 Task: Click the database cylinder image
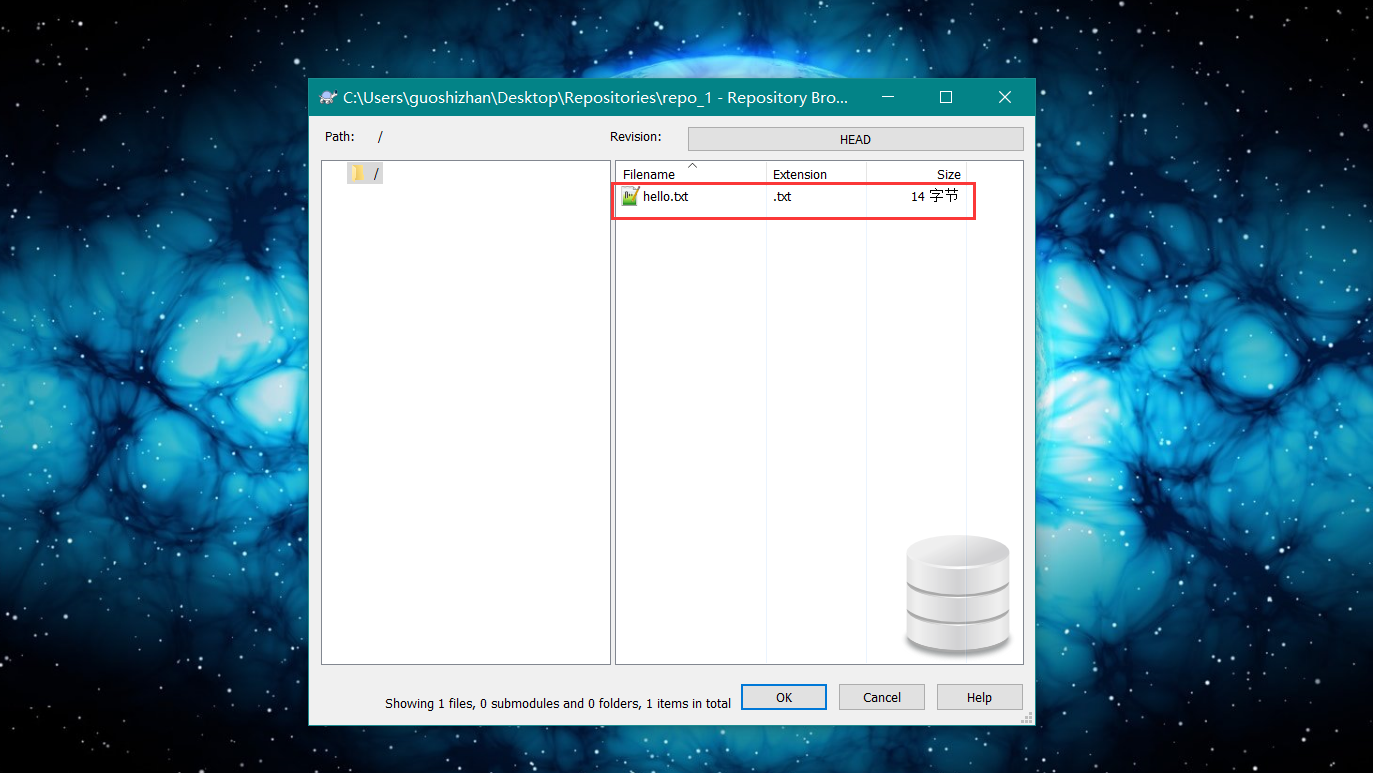pyautogui.click(x=957, y=596)
